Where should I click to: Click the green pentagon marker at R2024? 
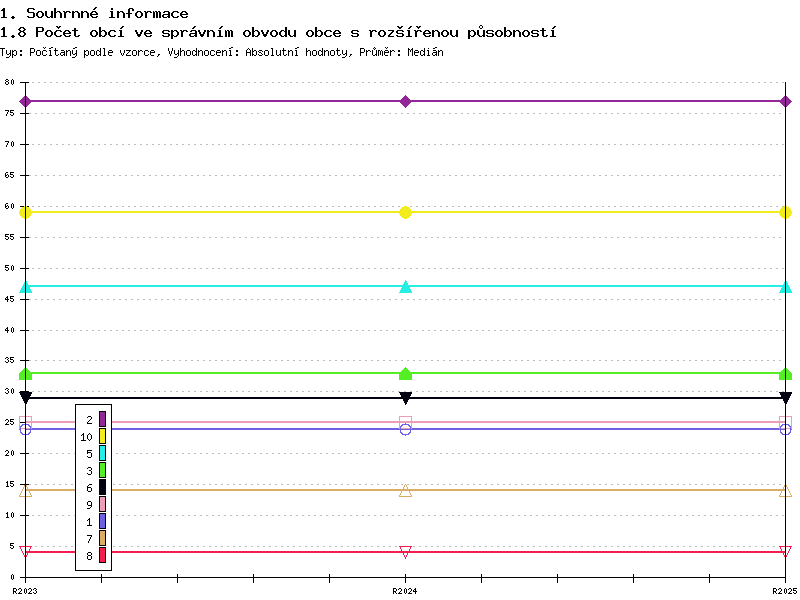pos(405,374)
